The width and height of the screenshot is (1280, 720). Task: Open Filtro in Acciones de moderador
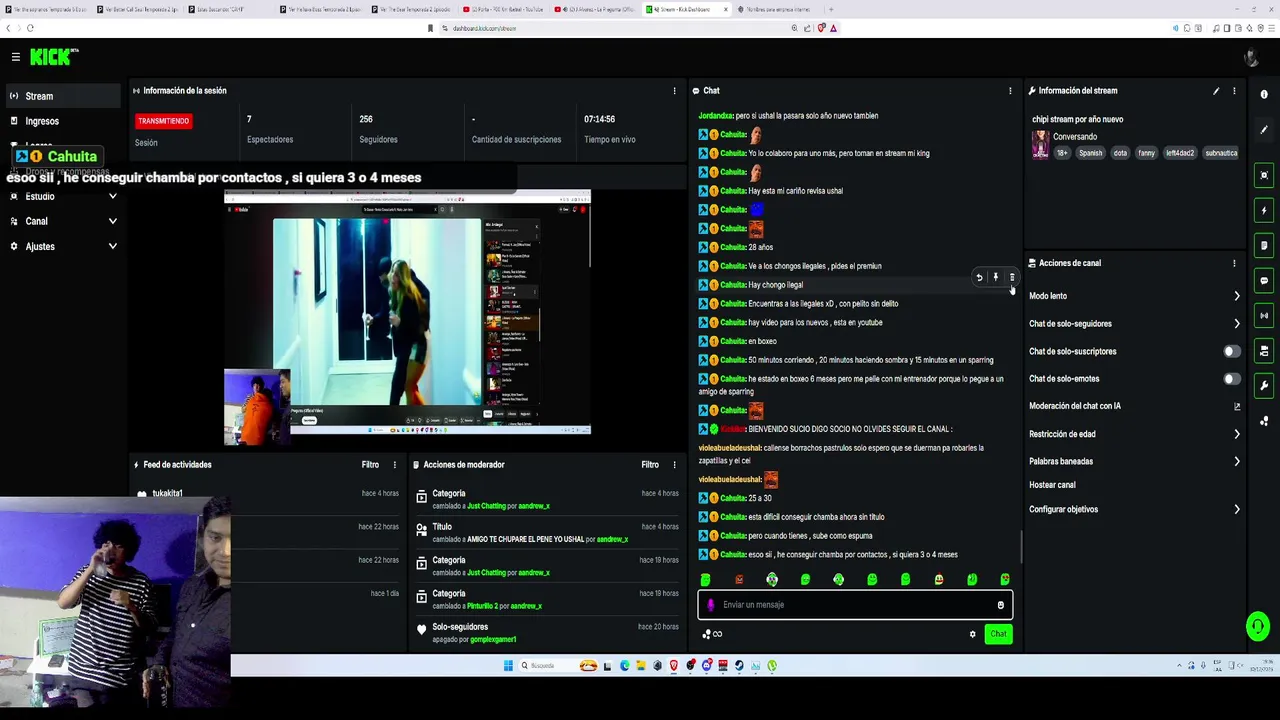point(650,465)
